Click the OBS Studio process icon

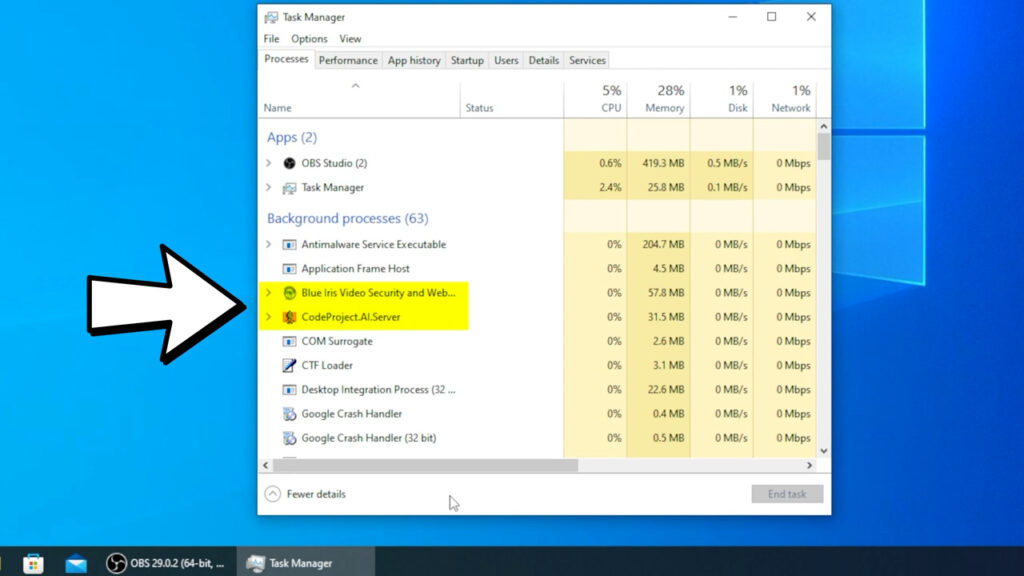coord(289,163)
